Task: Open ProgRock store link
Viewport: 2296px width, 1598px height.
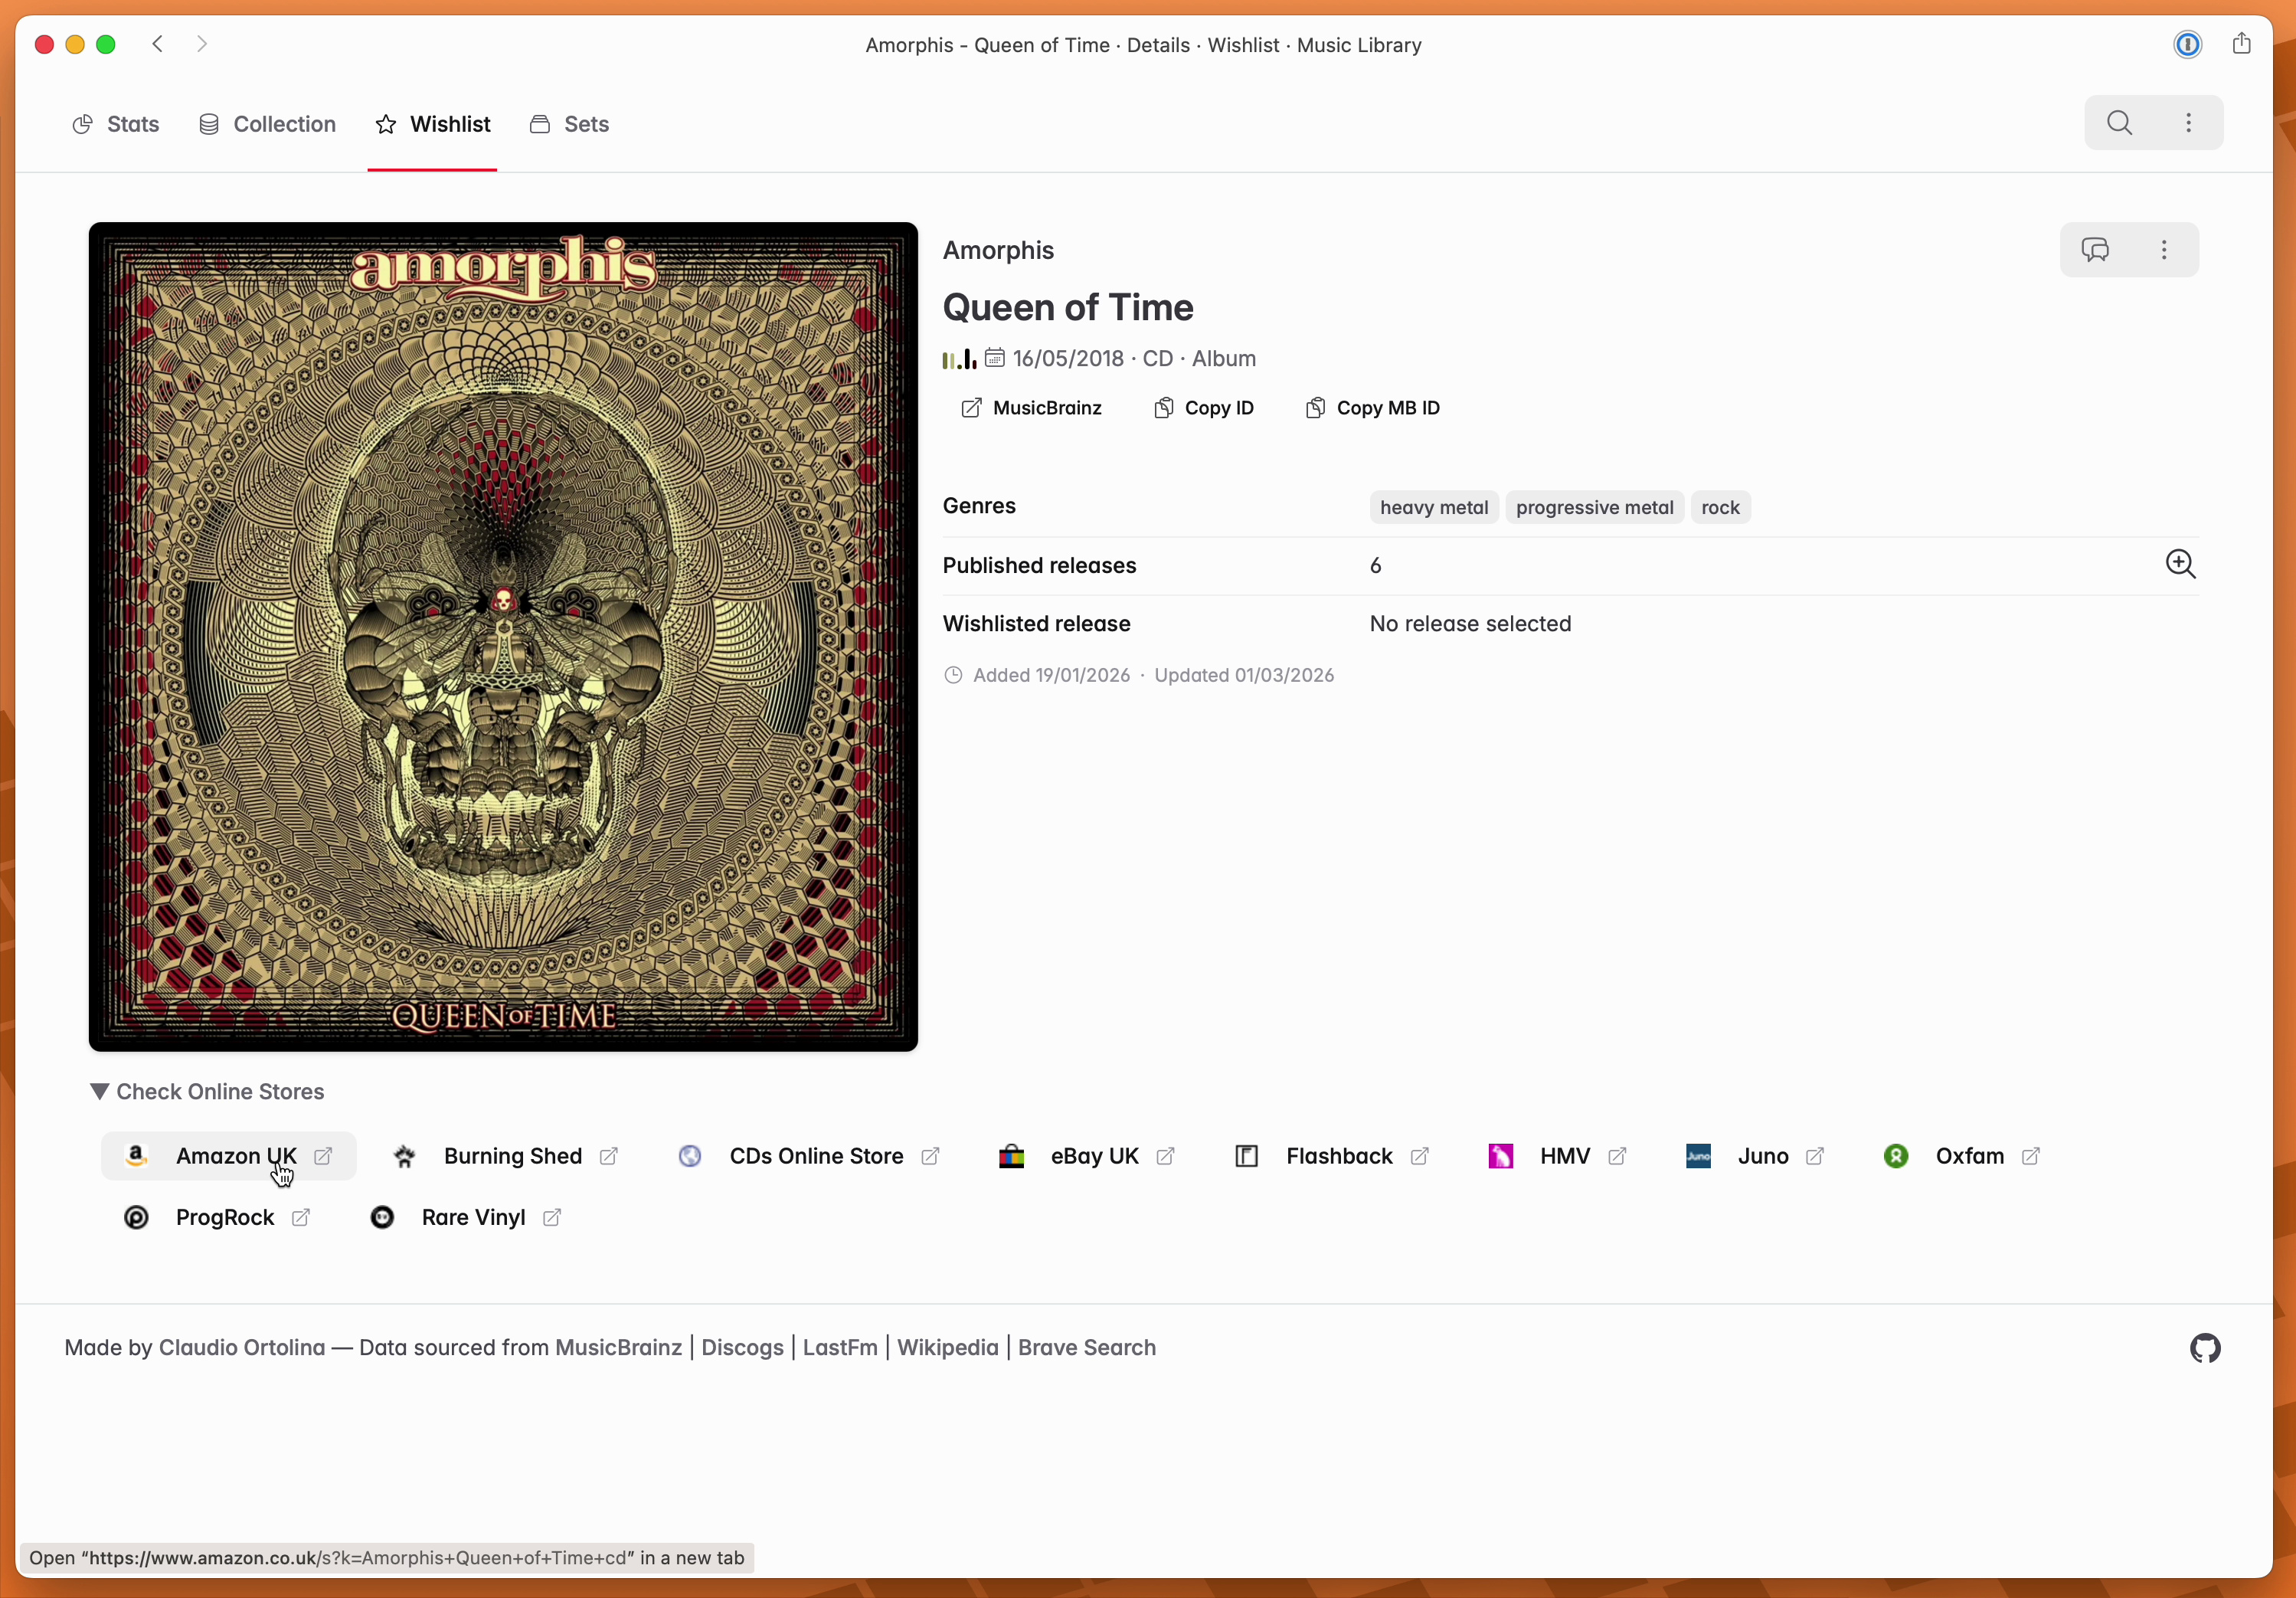Action: pyautogui.click(x=218, y=1217)
